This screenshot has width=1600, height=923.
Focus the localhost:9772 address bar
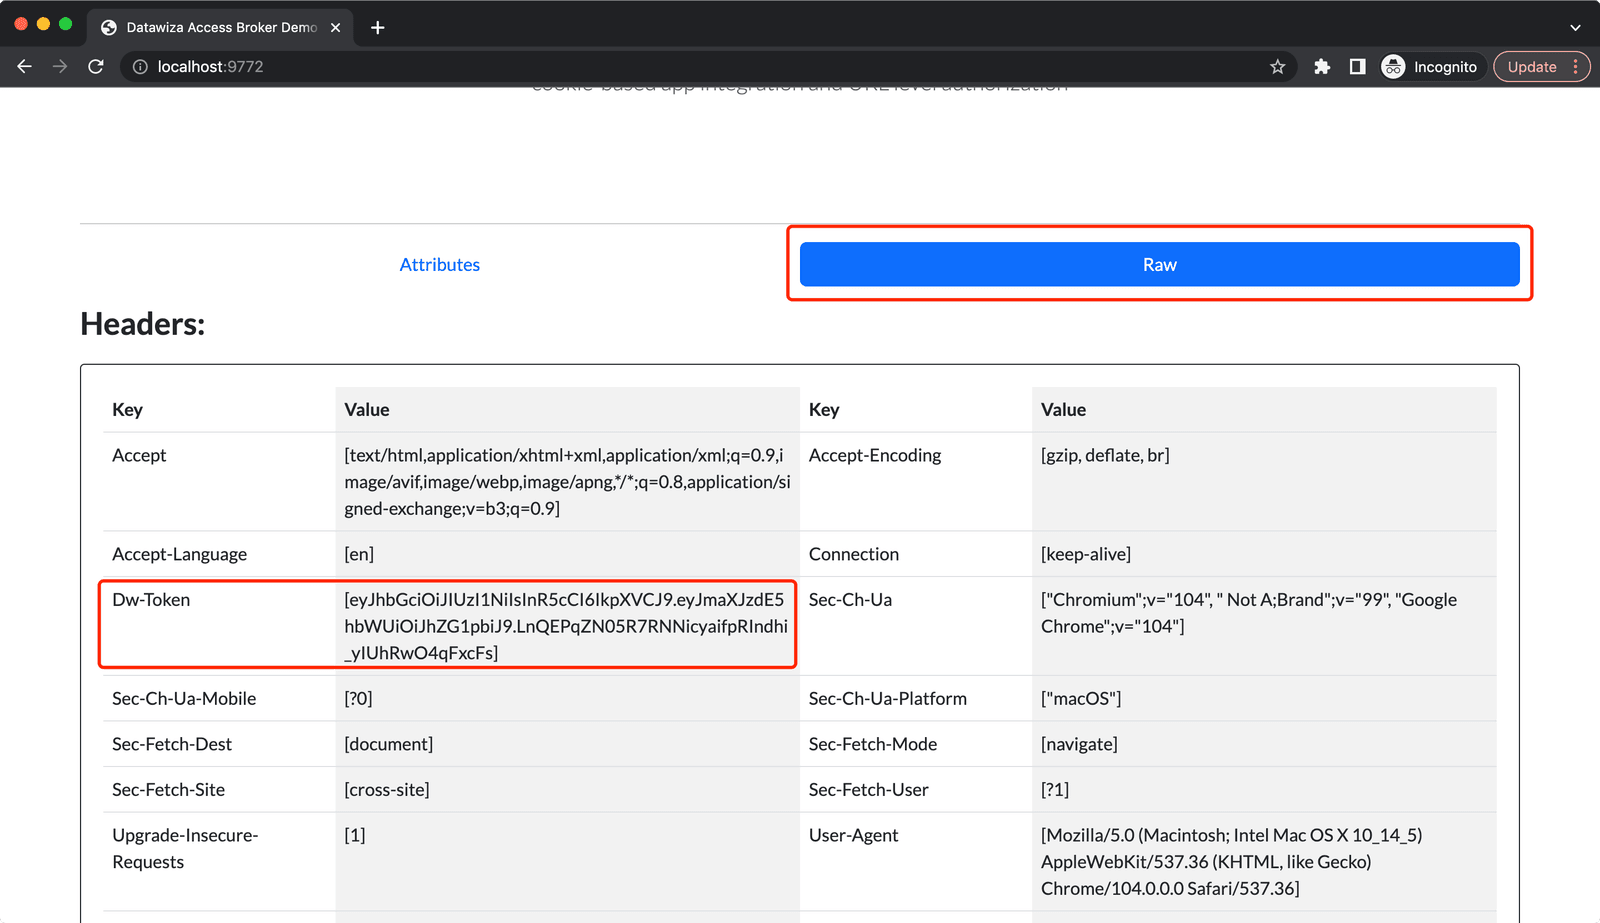click(x=700, y=67)
